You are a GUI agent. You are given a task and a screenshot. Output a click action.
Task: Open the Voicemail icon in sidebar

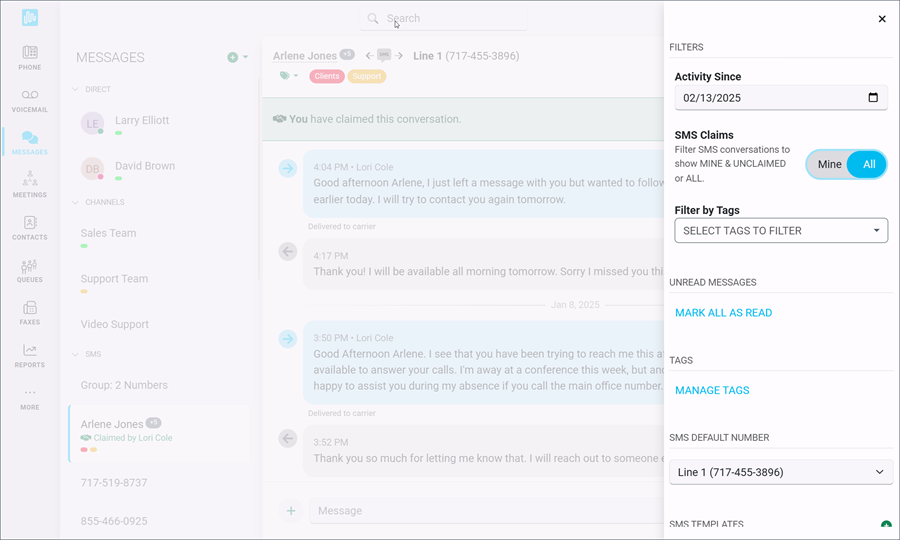pyautogui.click(x=30, y=99)
